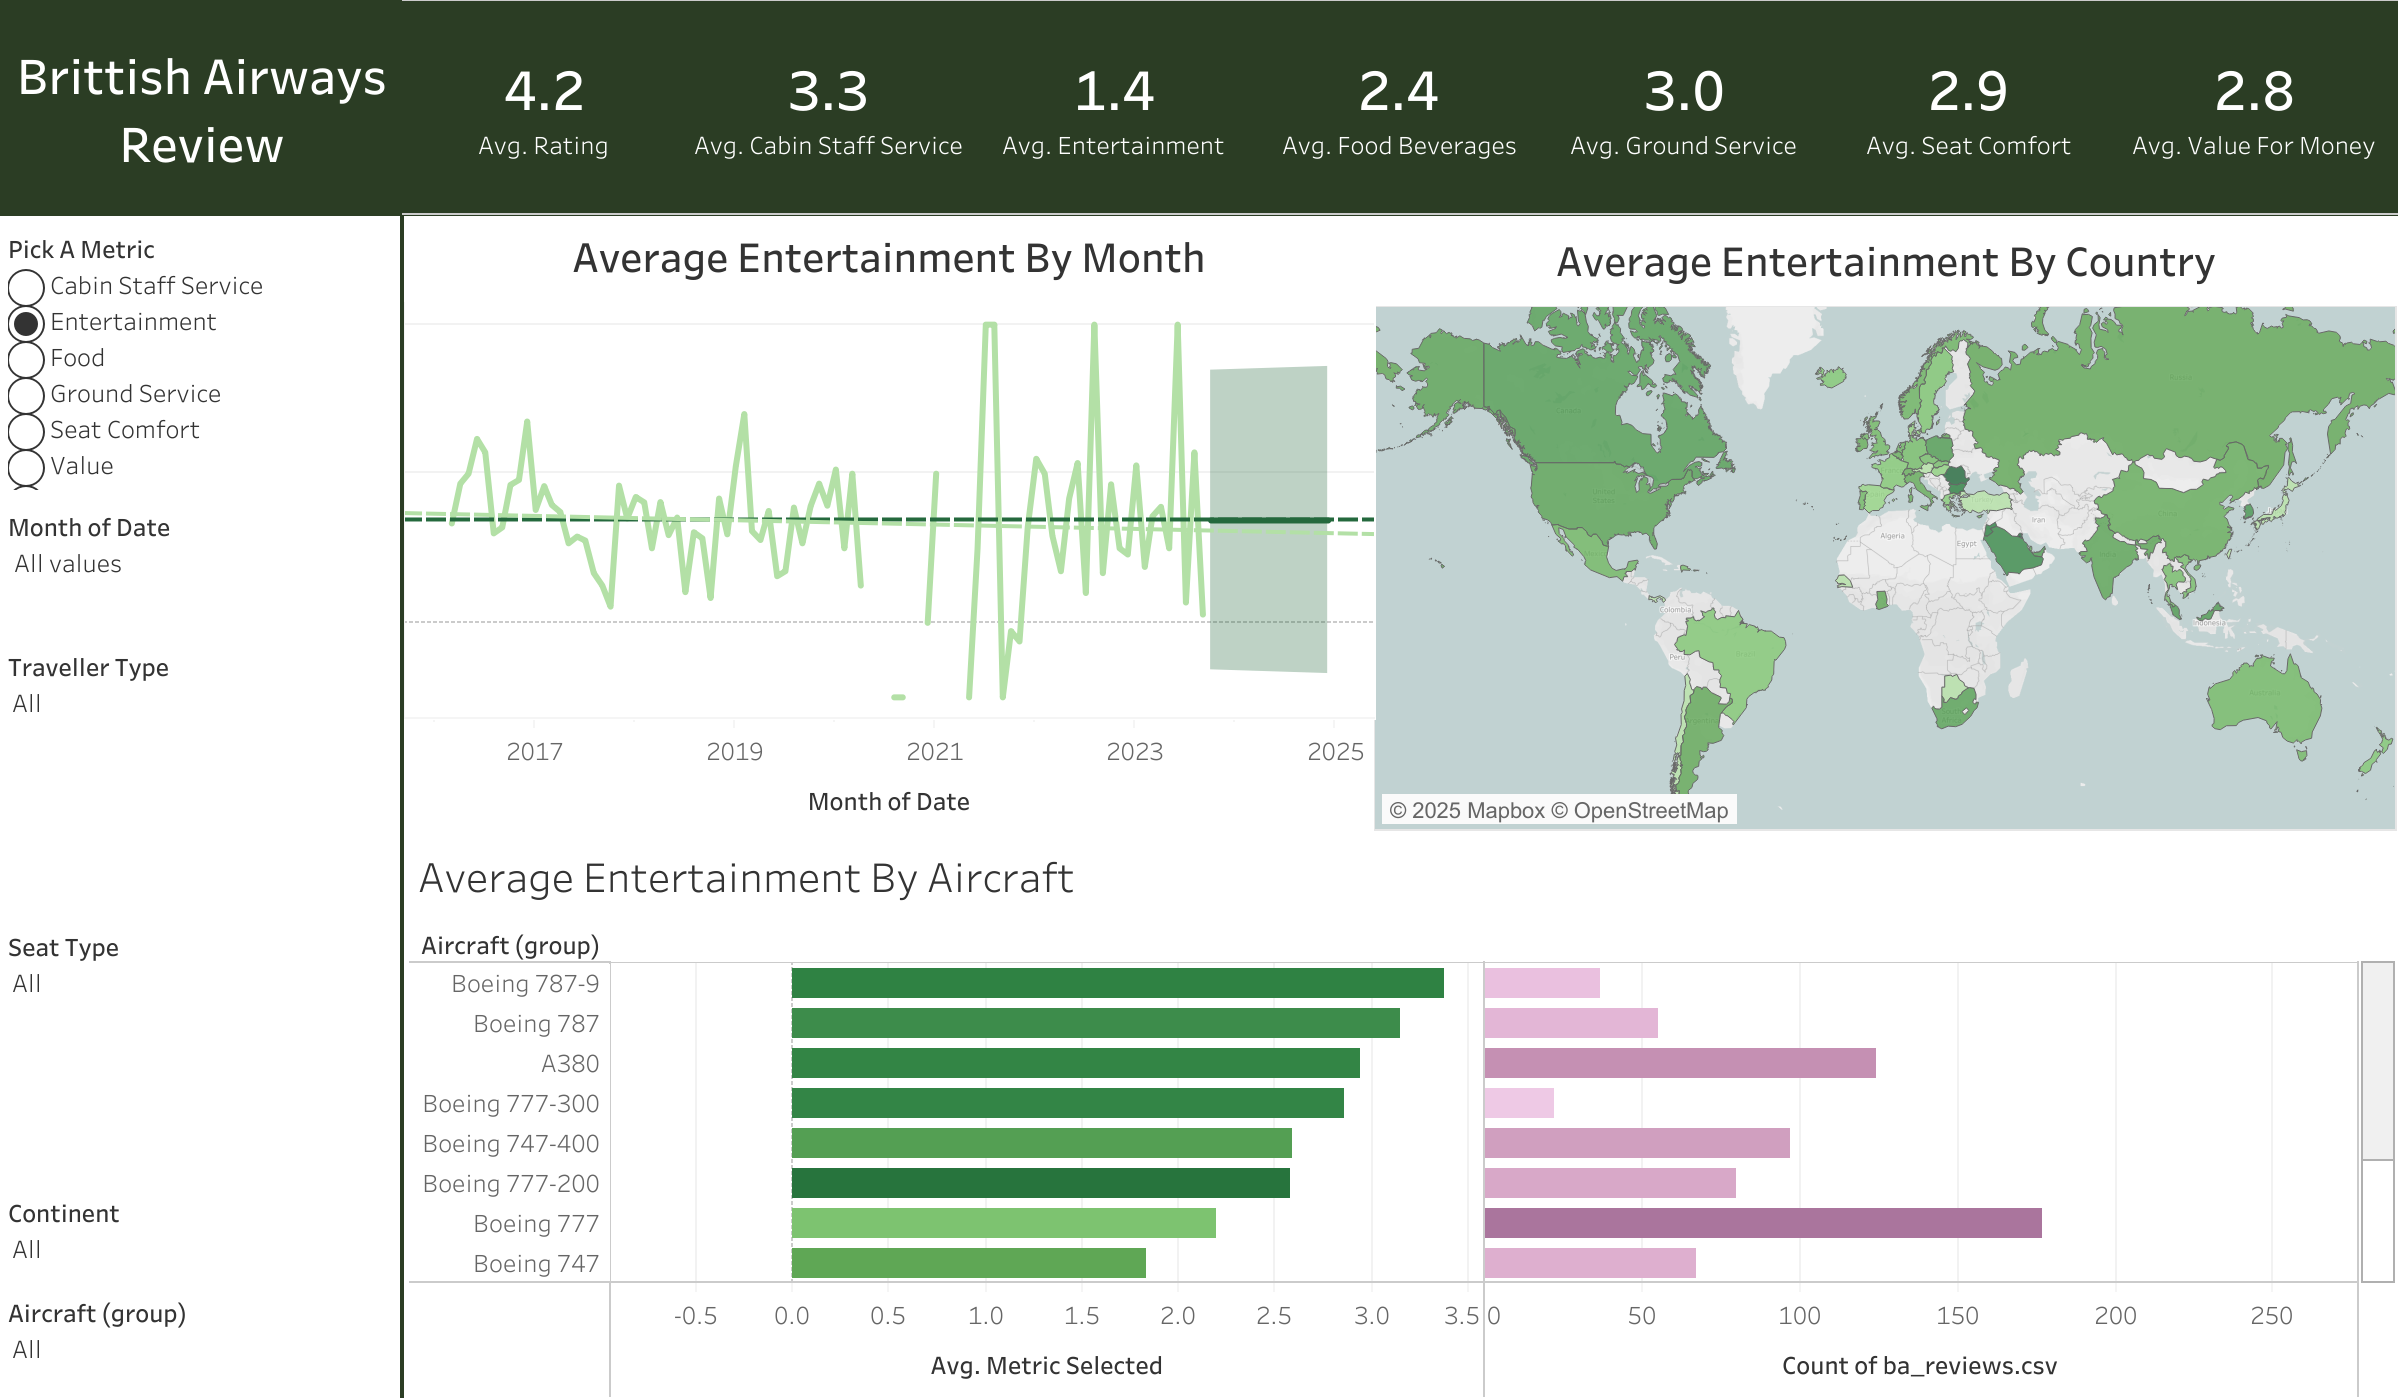2398x1398 pixels.
Task: Click the A380 review count bar
Action: tap(1679, 1063)
